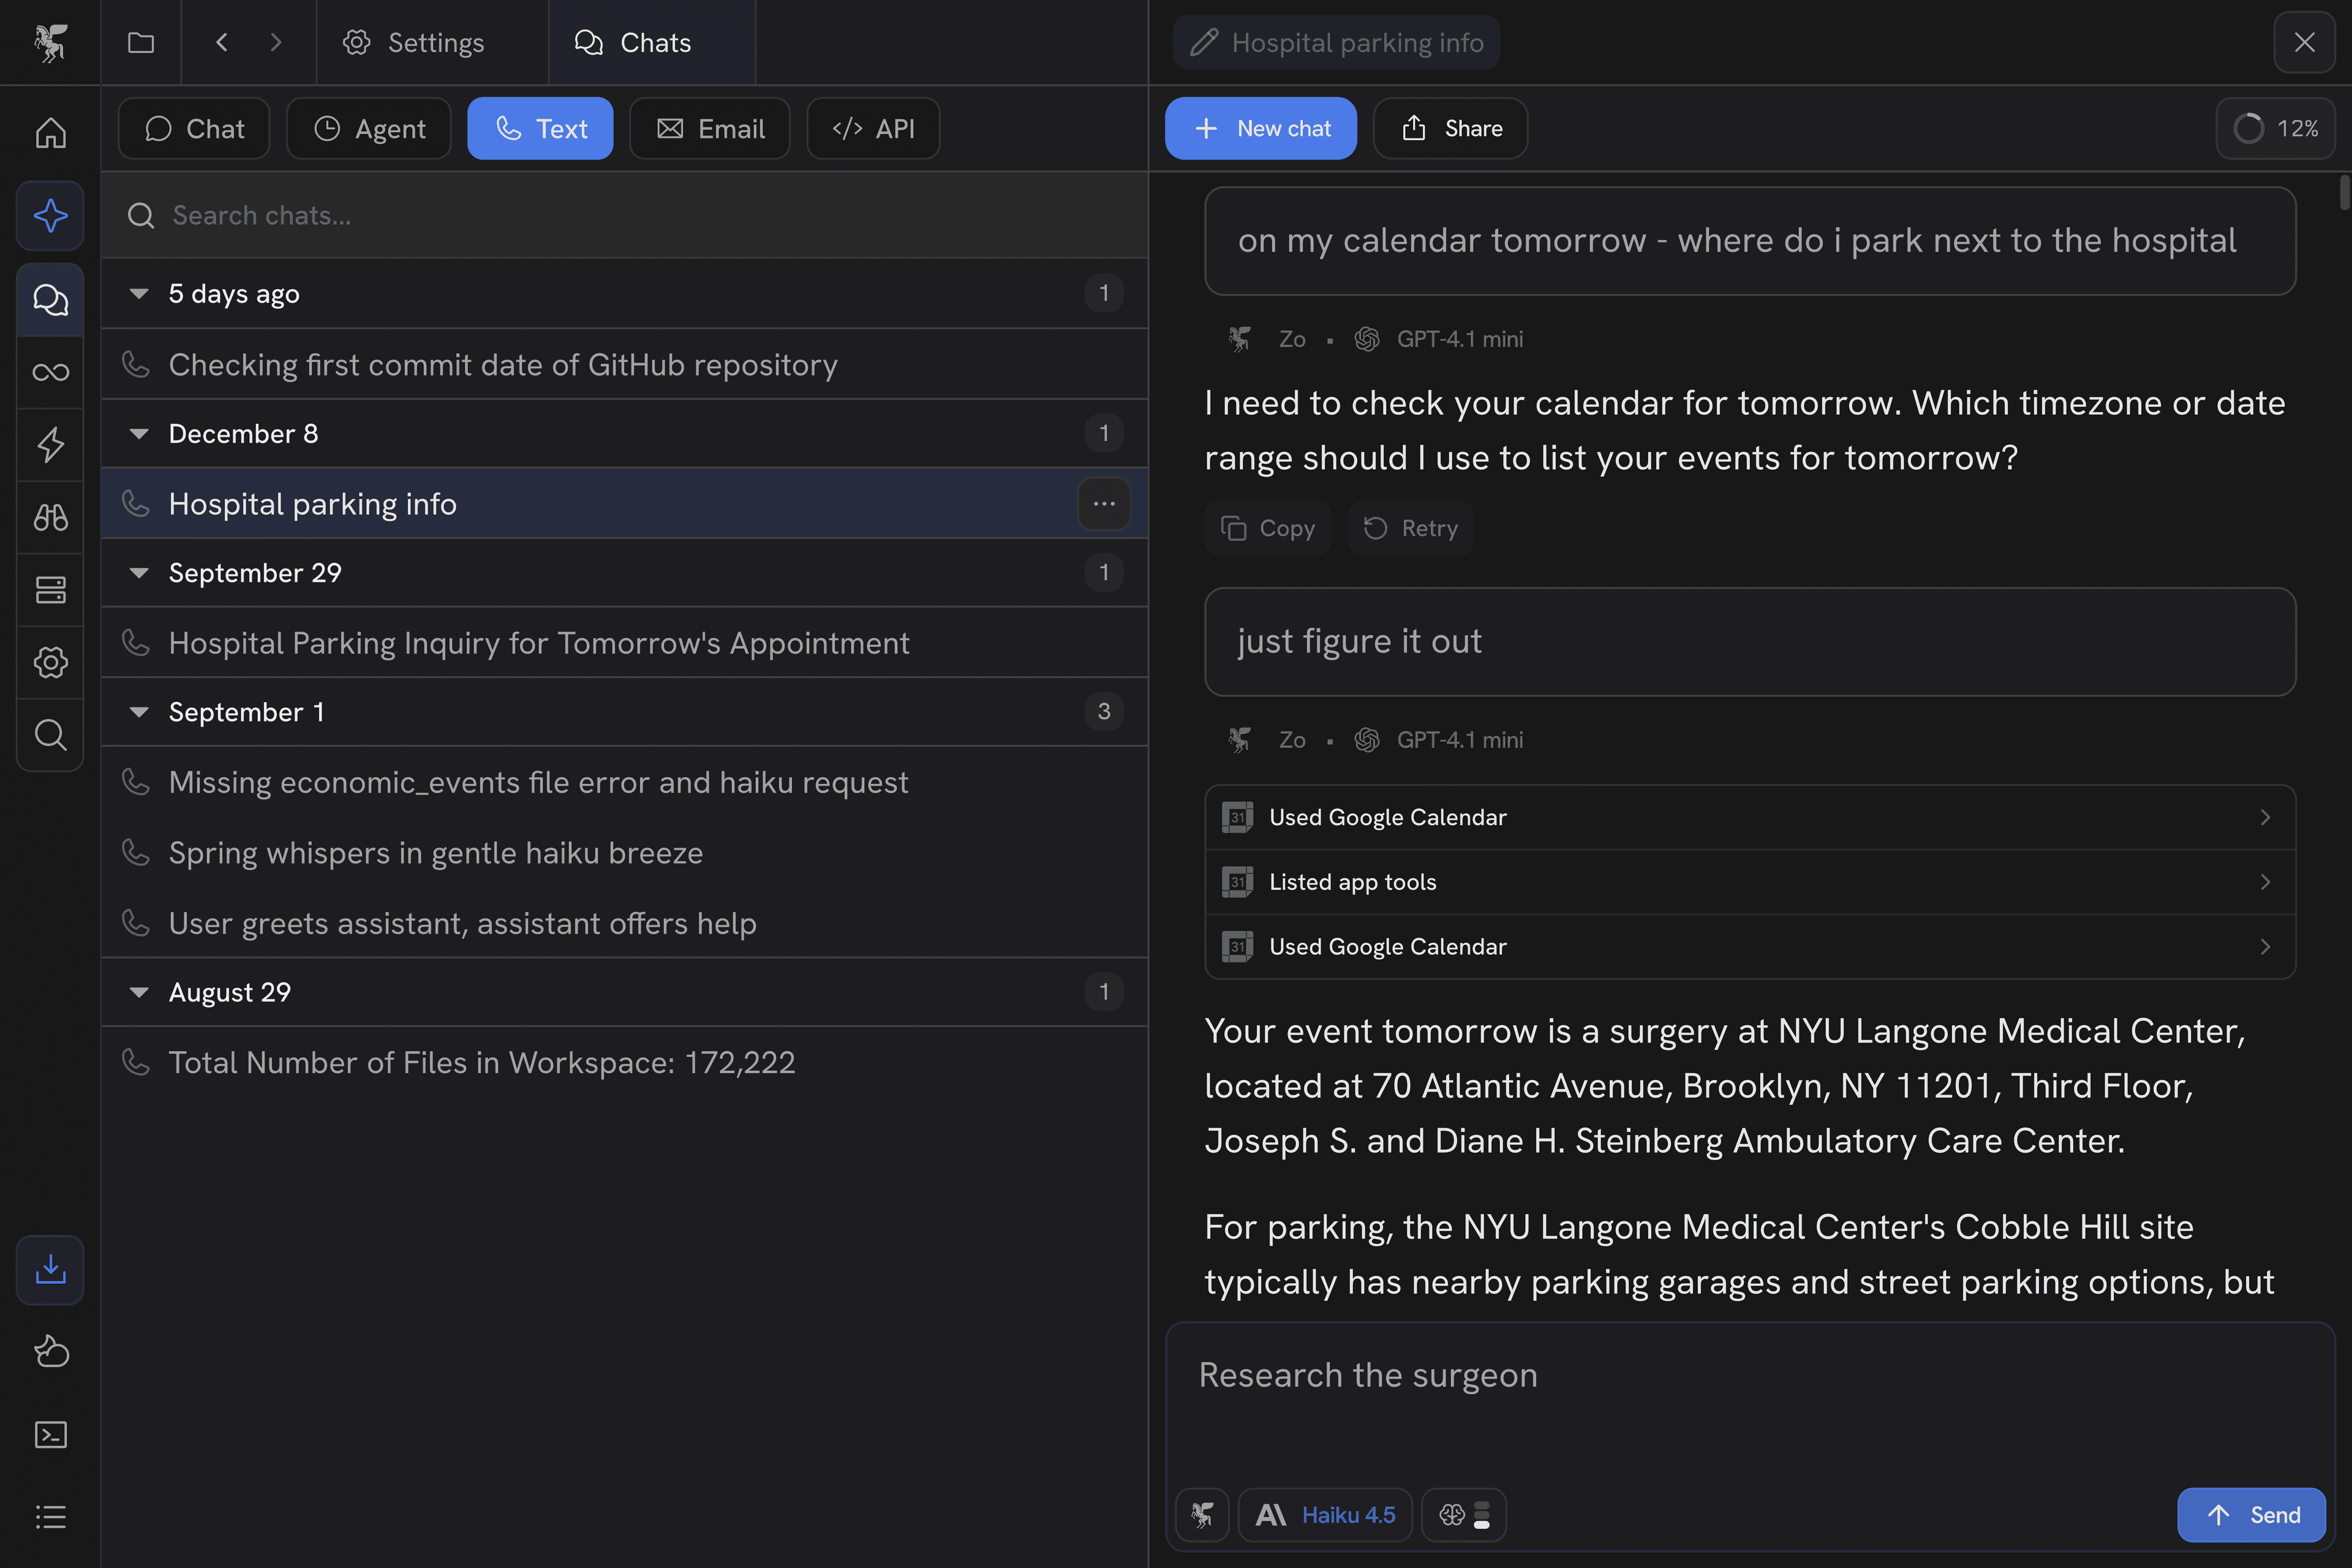Toggle the brain thinking switch
The height and width of the screenshot is (1568, 2352).
pos(1464,1515)
